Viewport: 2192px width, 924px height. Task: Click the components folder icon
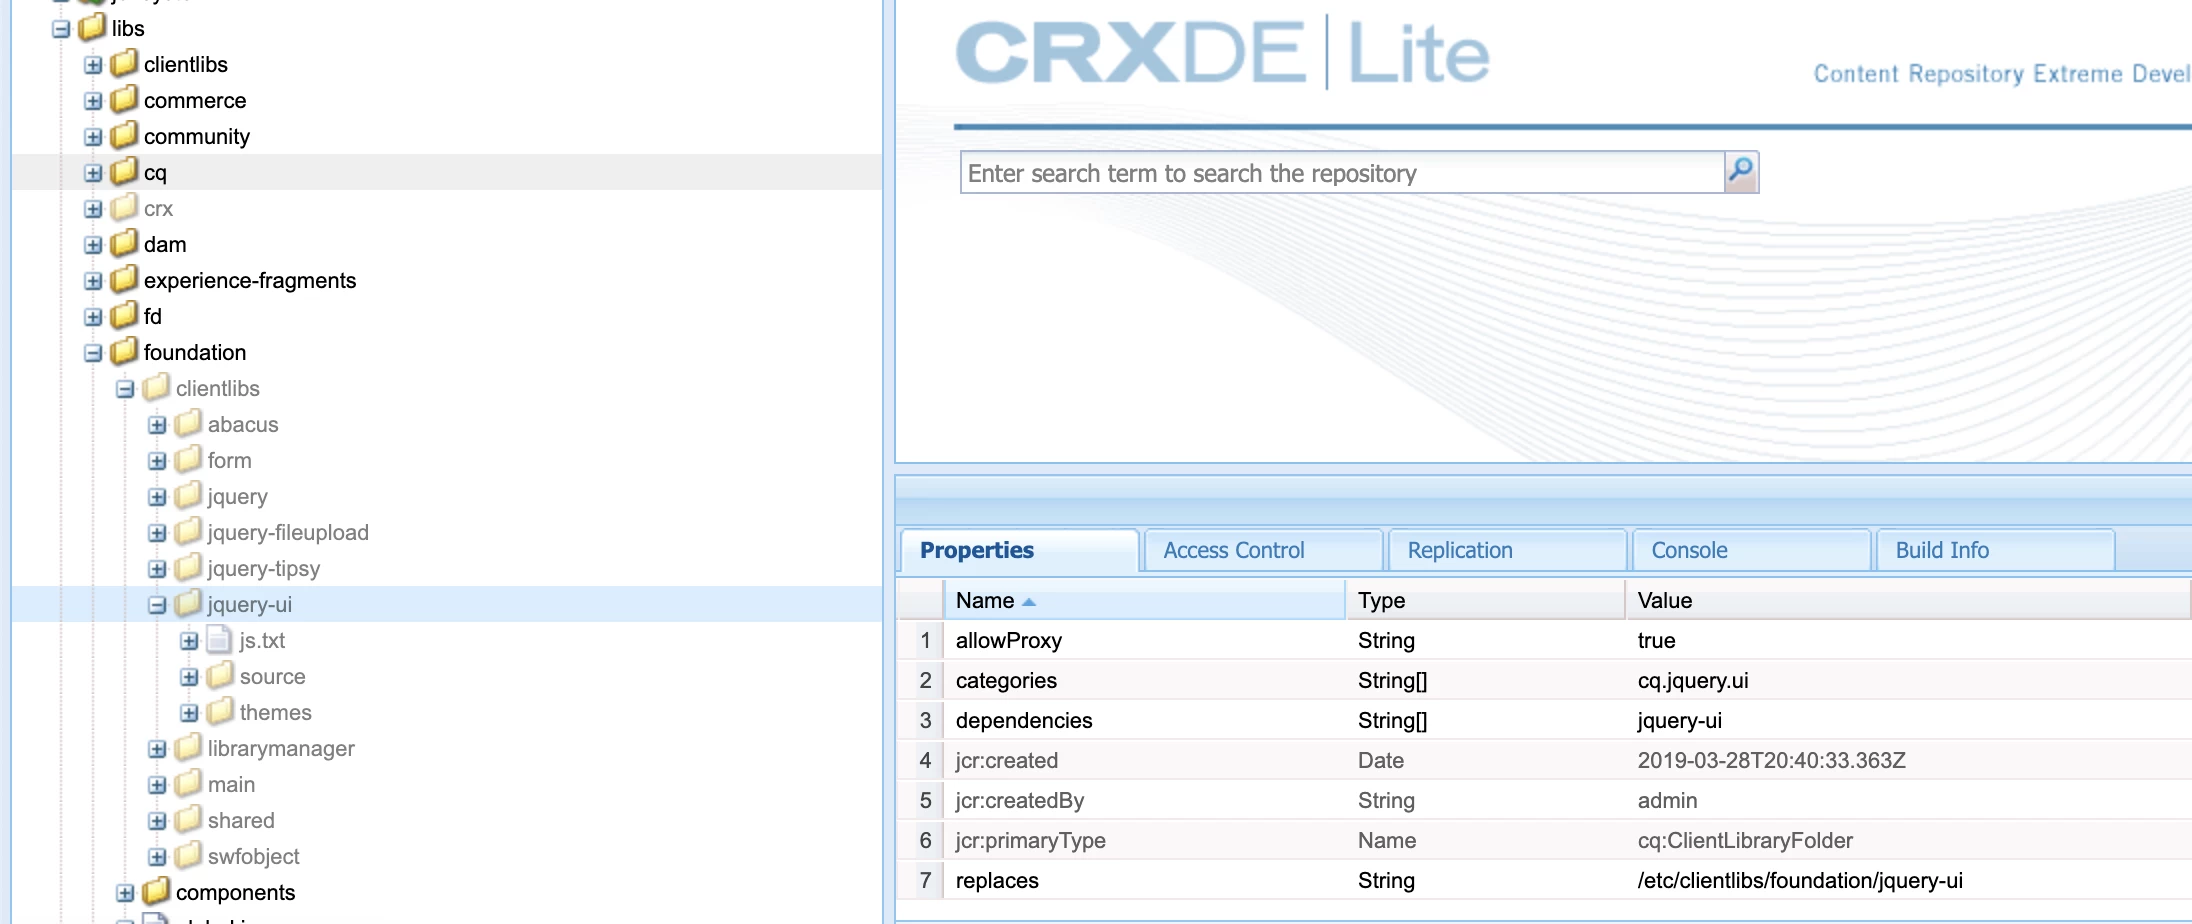[x=156, y=891]
